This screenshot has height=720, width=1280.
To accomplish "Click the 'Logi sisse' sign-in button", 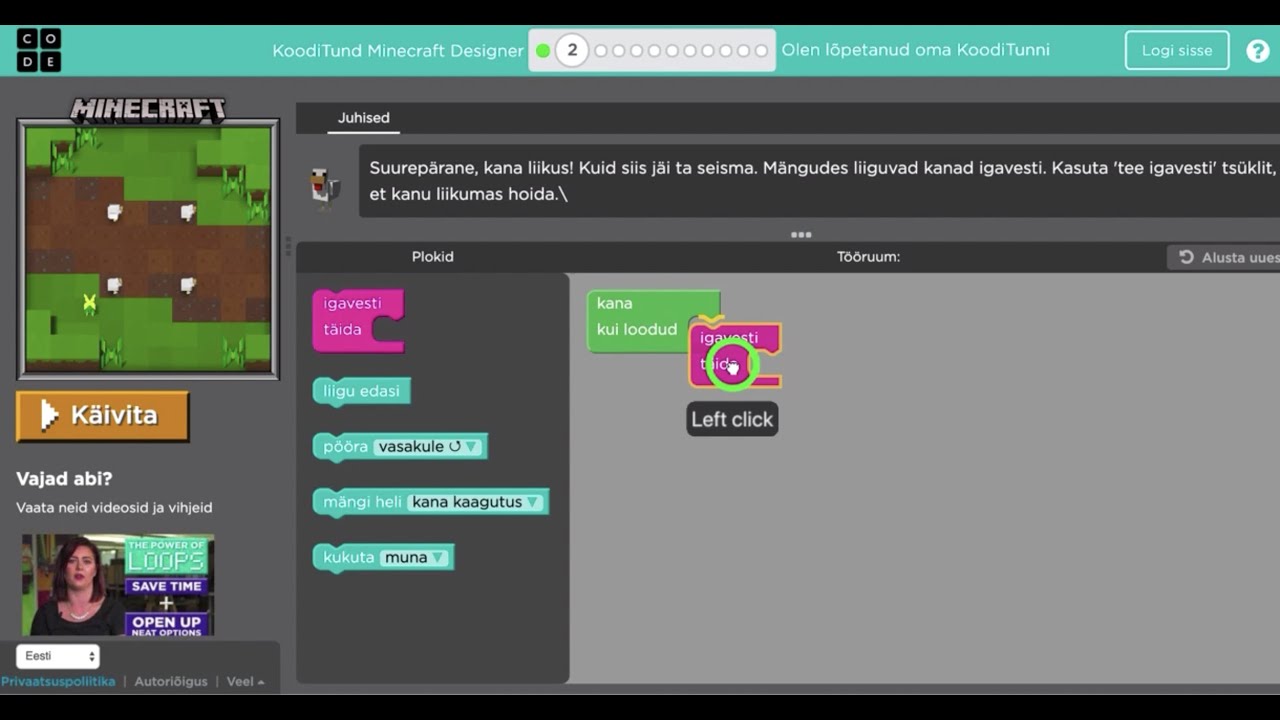I will [1176, 50].
